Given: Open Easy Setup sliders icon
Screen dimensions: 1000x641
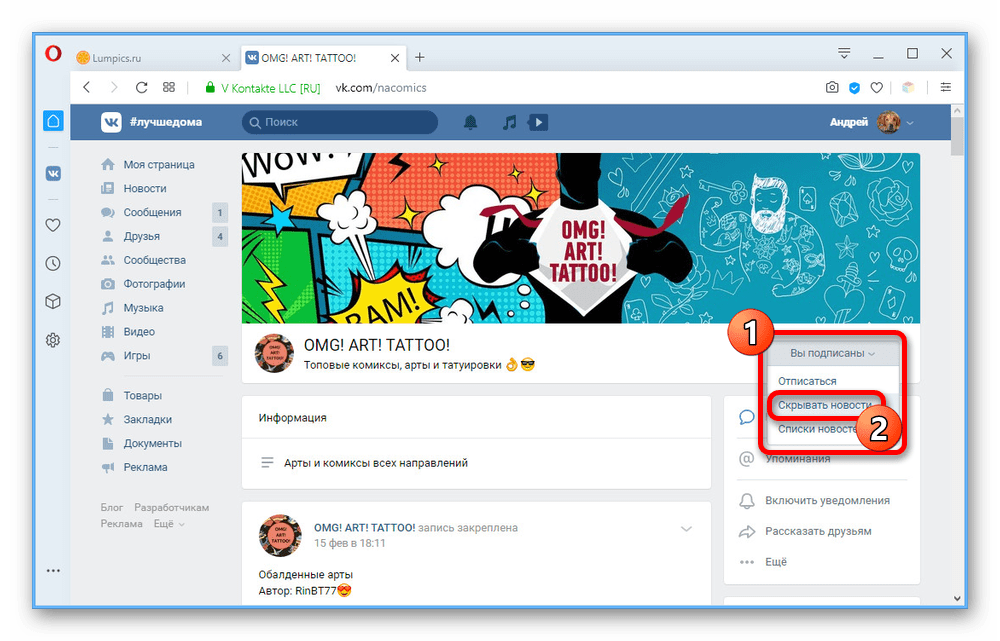Looking at the screenshot, I should click(946, 87).
